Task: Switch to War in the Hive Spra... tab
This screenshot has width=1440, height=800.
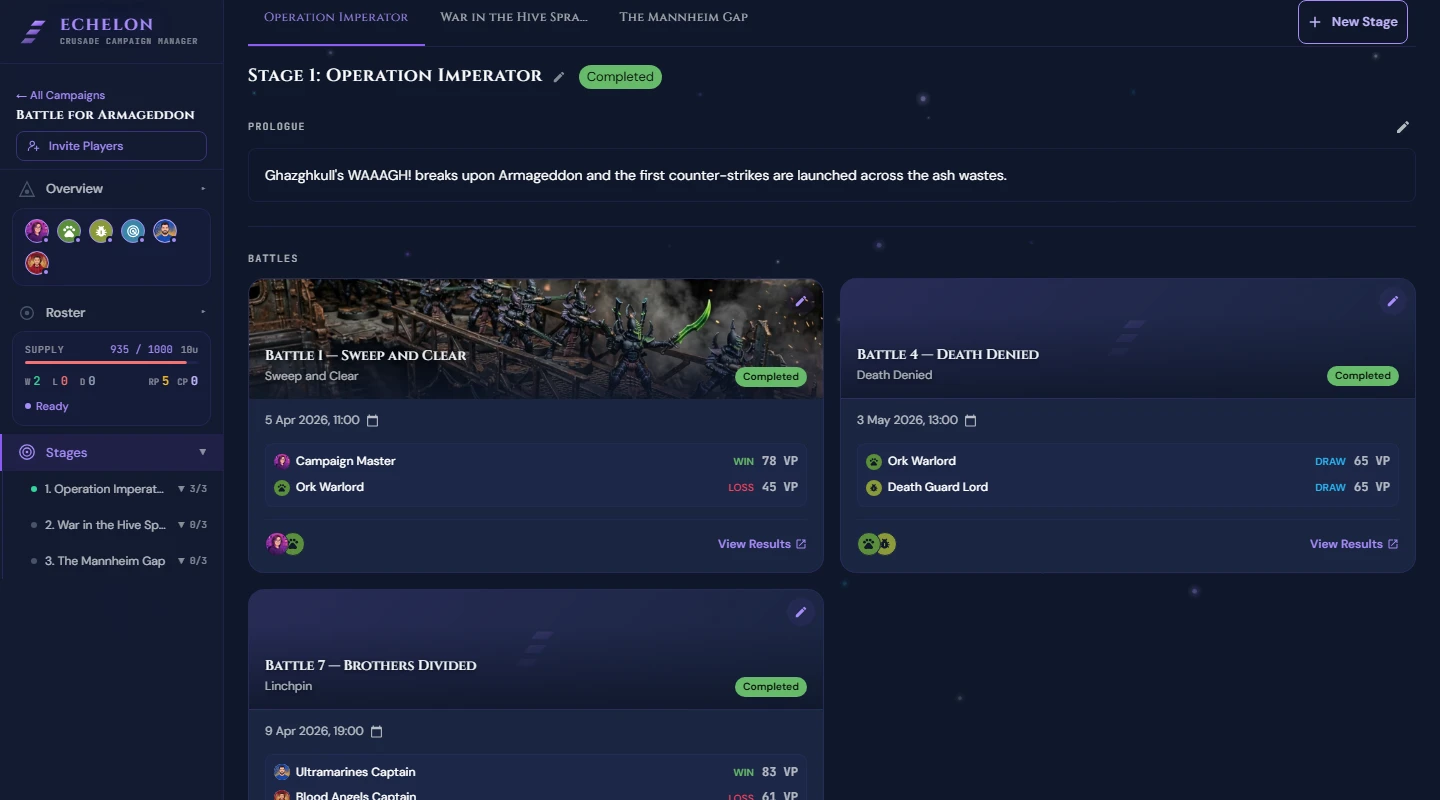Action: [514, 17]
